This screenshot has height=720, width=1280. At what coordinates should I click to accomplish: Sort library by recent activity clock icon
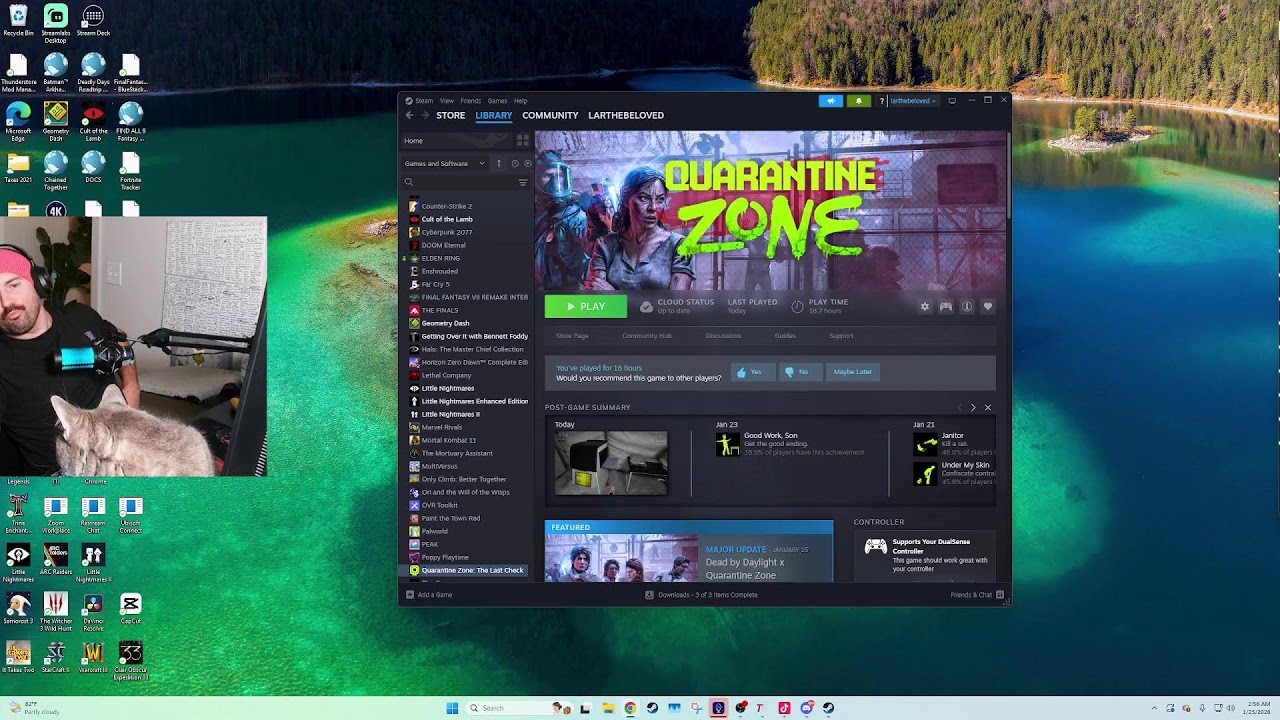(x=515, y=163)
